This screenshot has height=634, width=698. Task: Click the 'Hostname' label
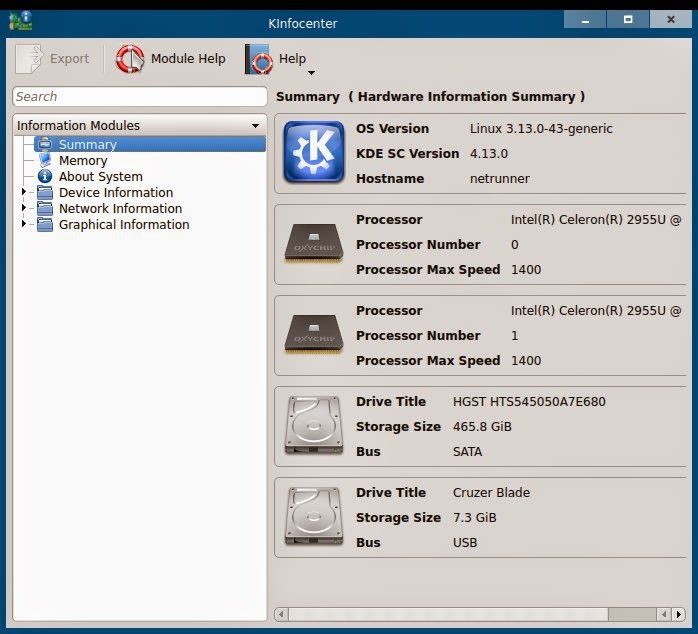[x=390, y=179]
